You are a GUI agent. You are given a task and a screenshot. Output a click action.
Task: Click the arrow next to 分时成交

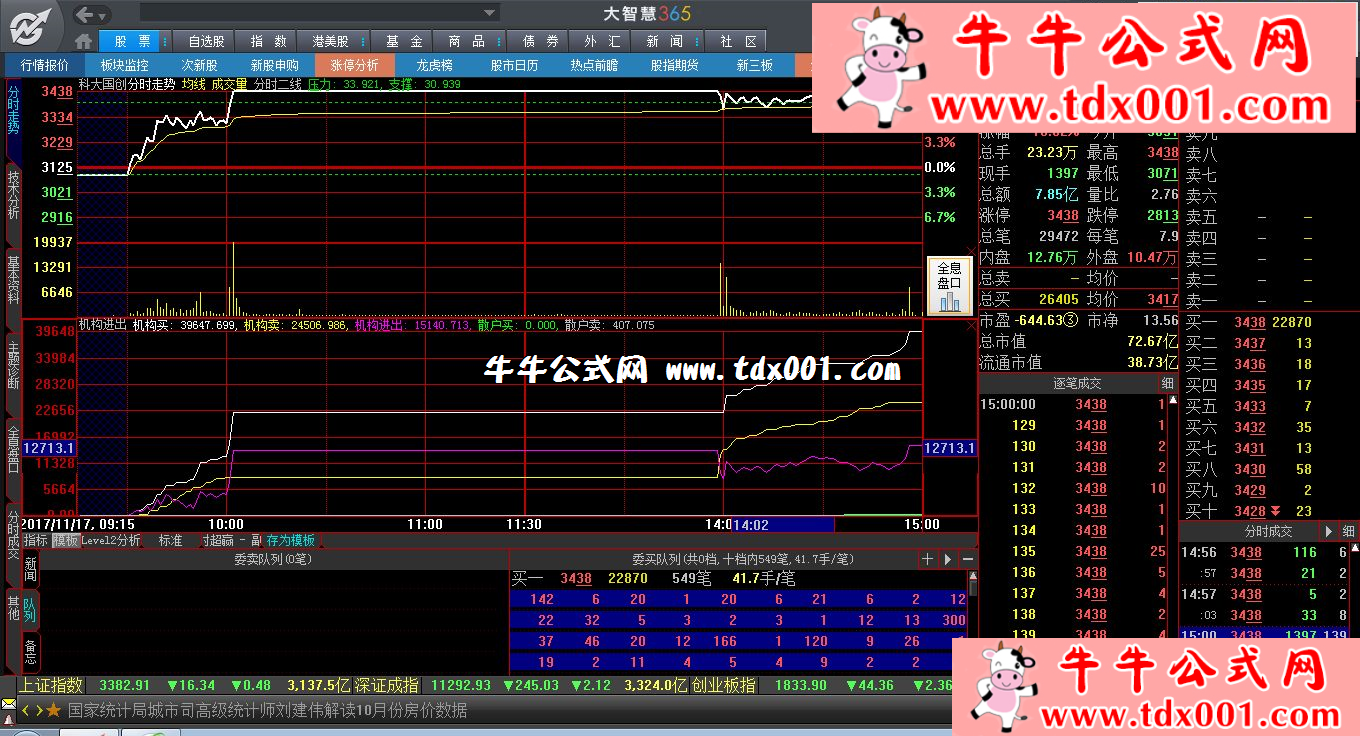[x=1328, y=531]
